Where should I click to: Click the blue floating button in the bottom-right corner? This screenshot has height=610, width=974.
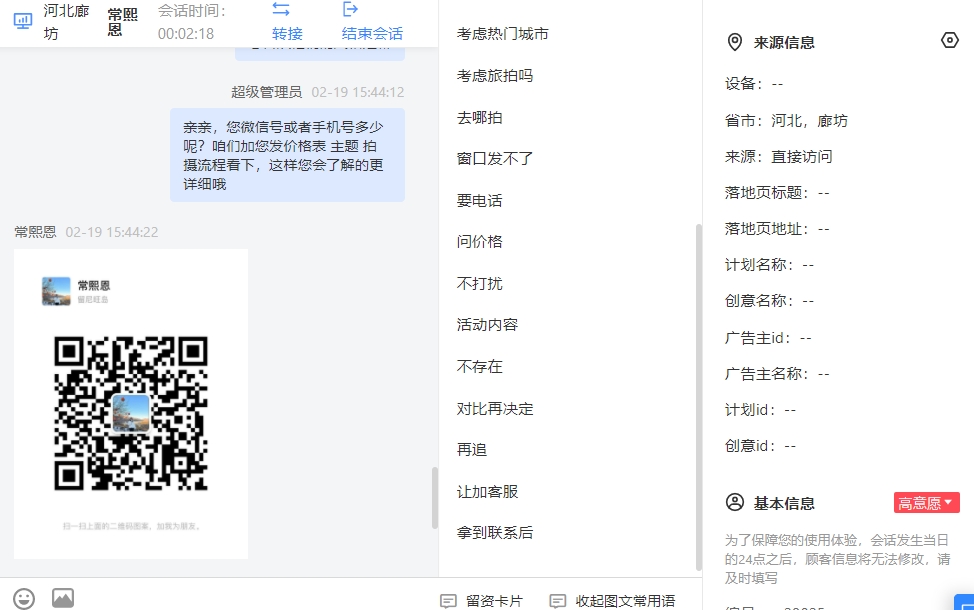tap(964, 603)
